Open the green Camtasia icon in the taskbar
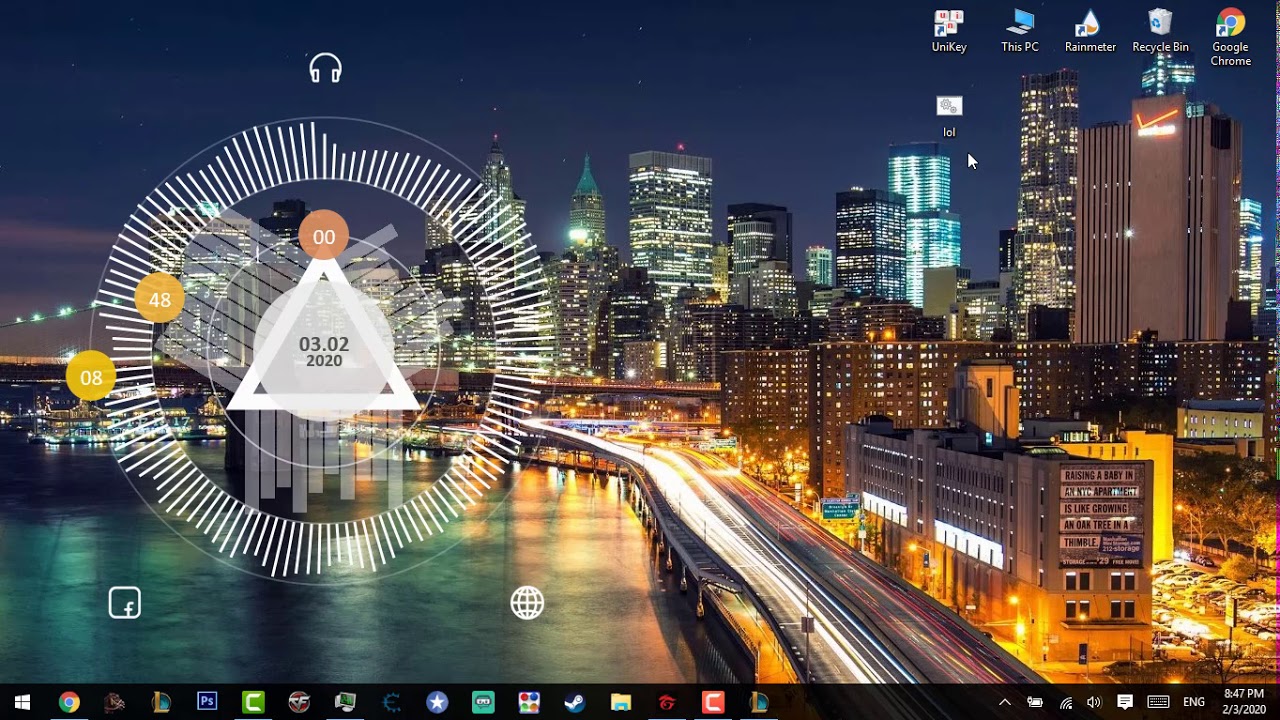This screenshot has width=1280, height=720. point(253,702)
